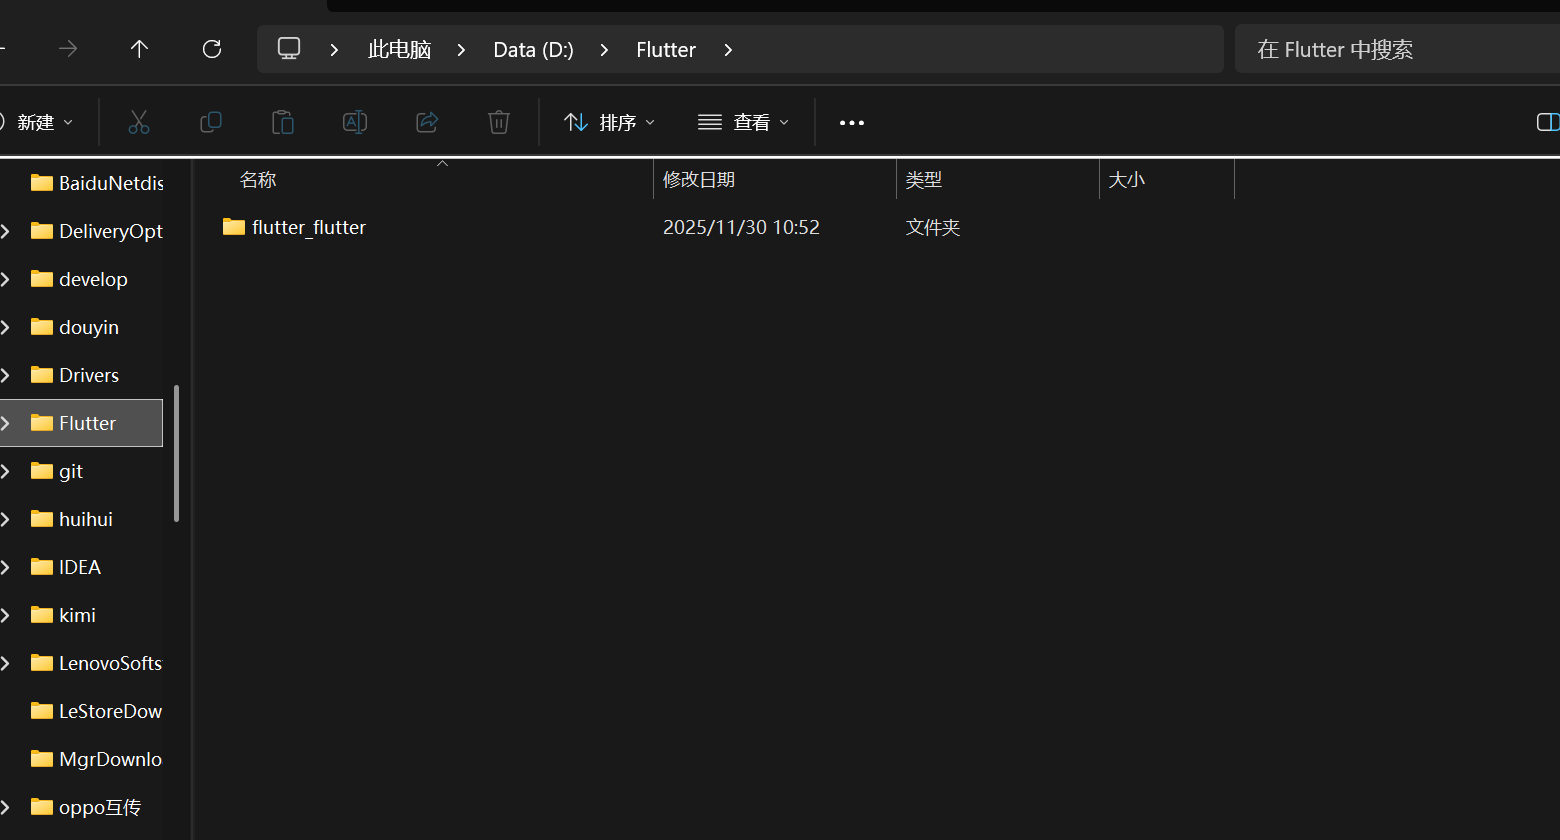Click the Refresh button
Viewport: 1560px width, 840px height.
[x=212, y=49]
